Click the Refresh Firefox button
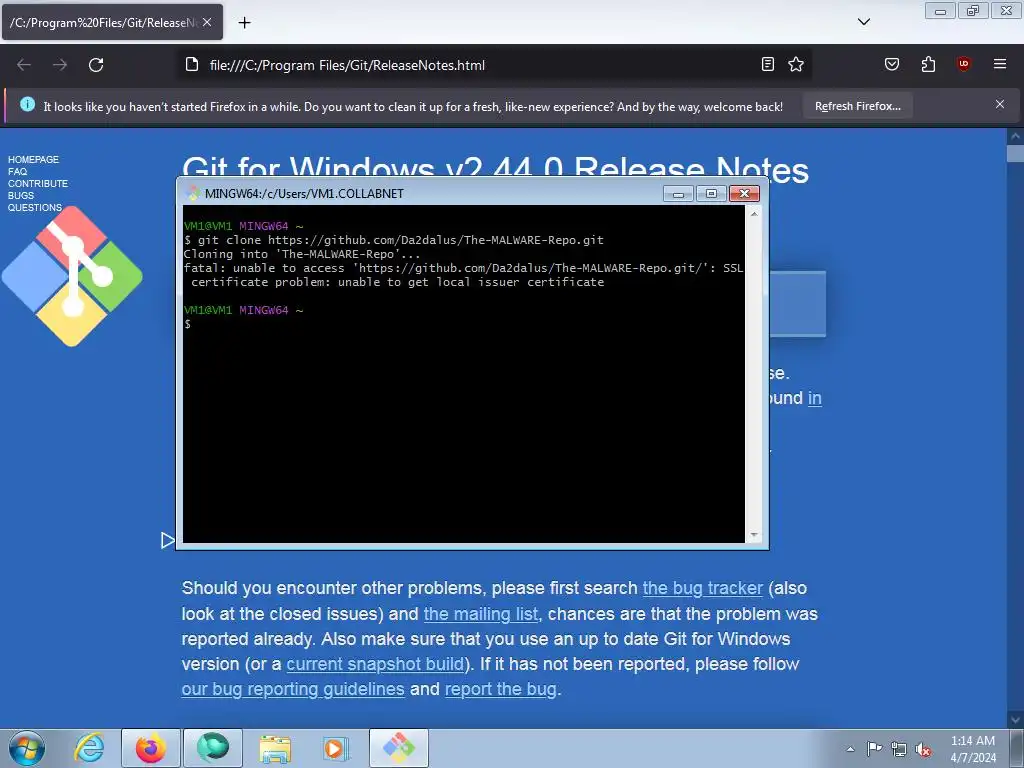Viewport: 1024px width, 768px height. point(857,106)
